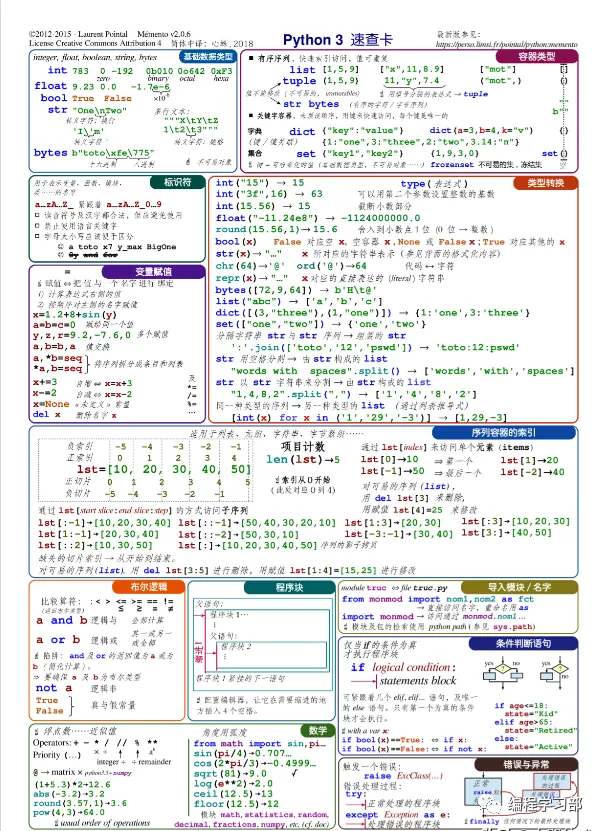Click the 导入模块/名字 header label
Image resolution: width=602 pixels, height=831 pixels.
click(519, 587)
